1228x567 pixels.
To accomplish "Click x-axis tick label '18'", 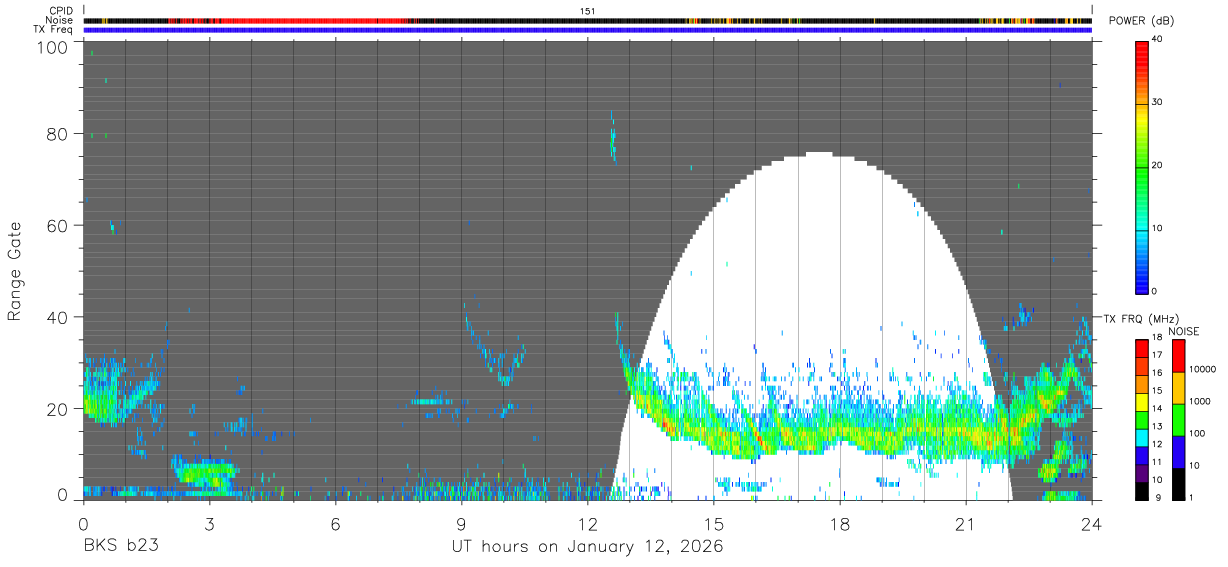I will pyautogui.click(x=840, y=524).
